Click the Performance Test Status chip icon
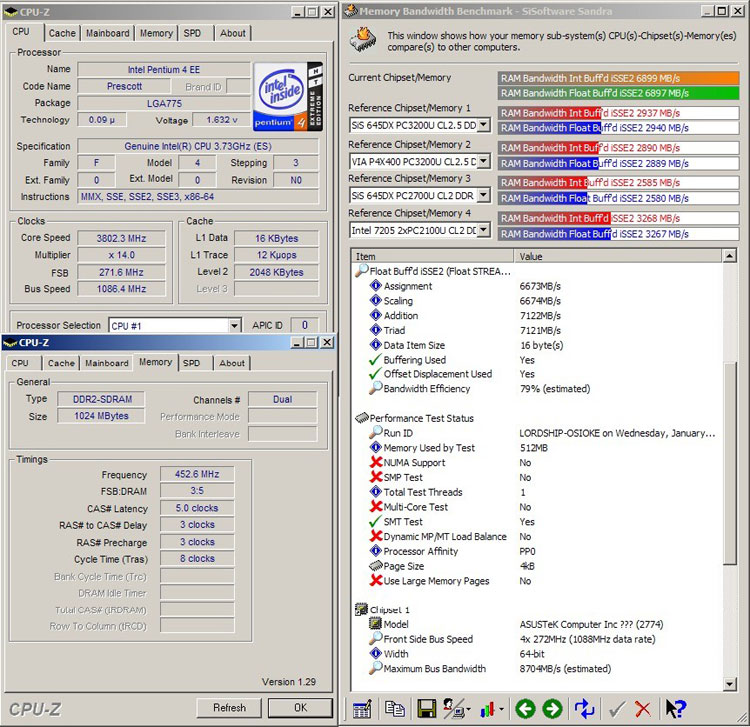Viewport: 750px width, 727px height. click(361, 418)
